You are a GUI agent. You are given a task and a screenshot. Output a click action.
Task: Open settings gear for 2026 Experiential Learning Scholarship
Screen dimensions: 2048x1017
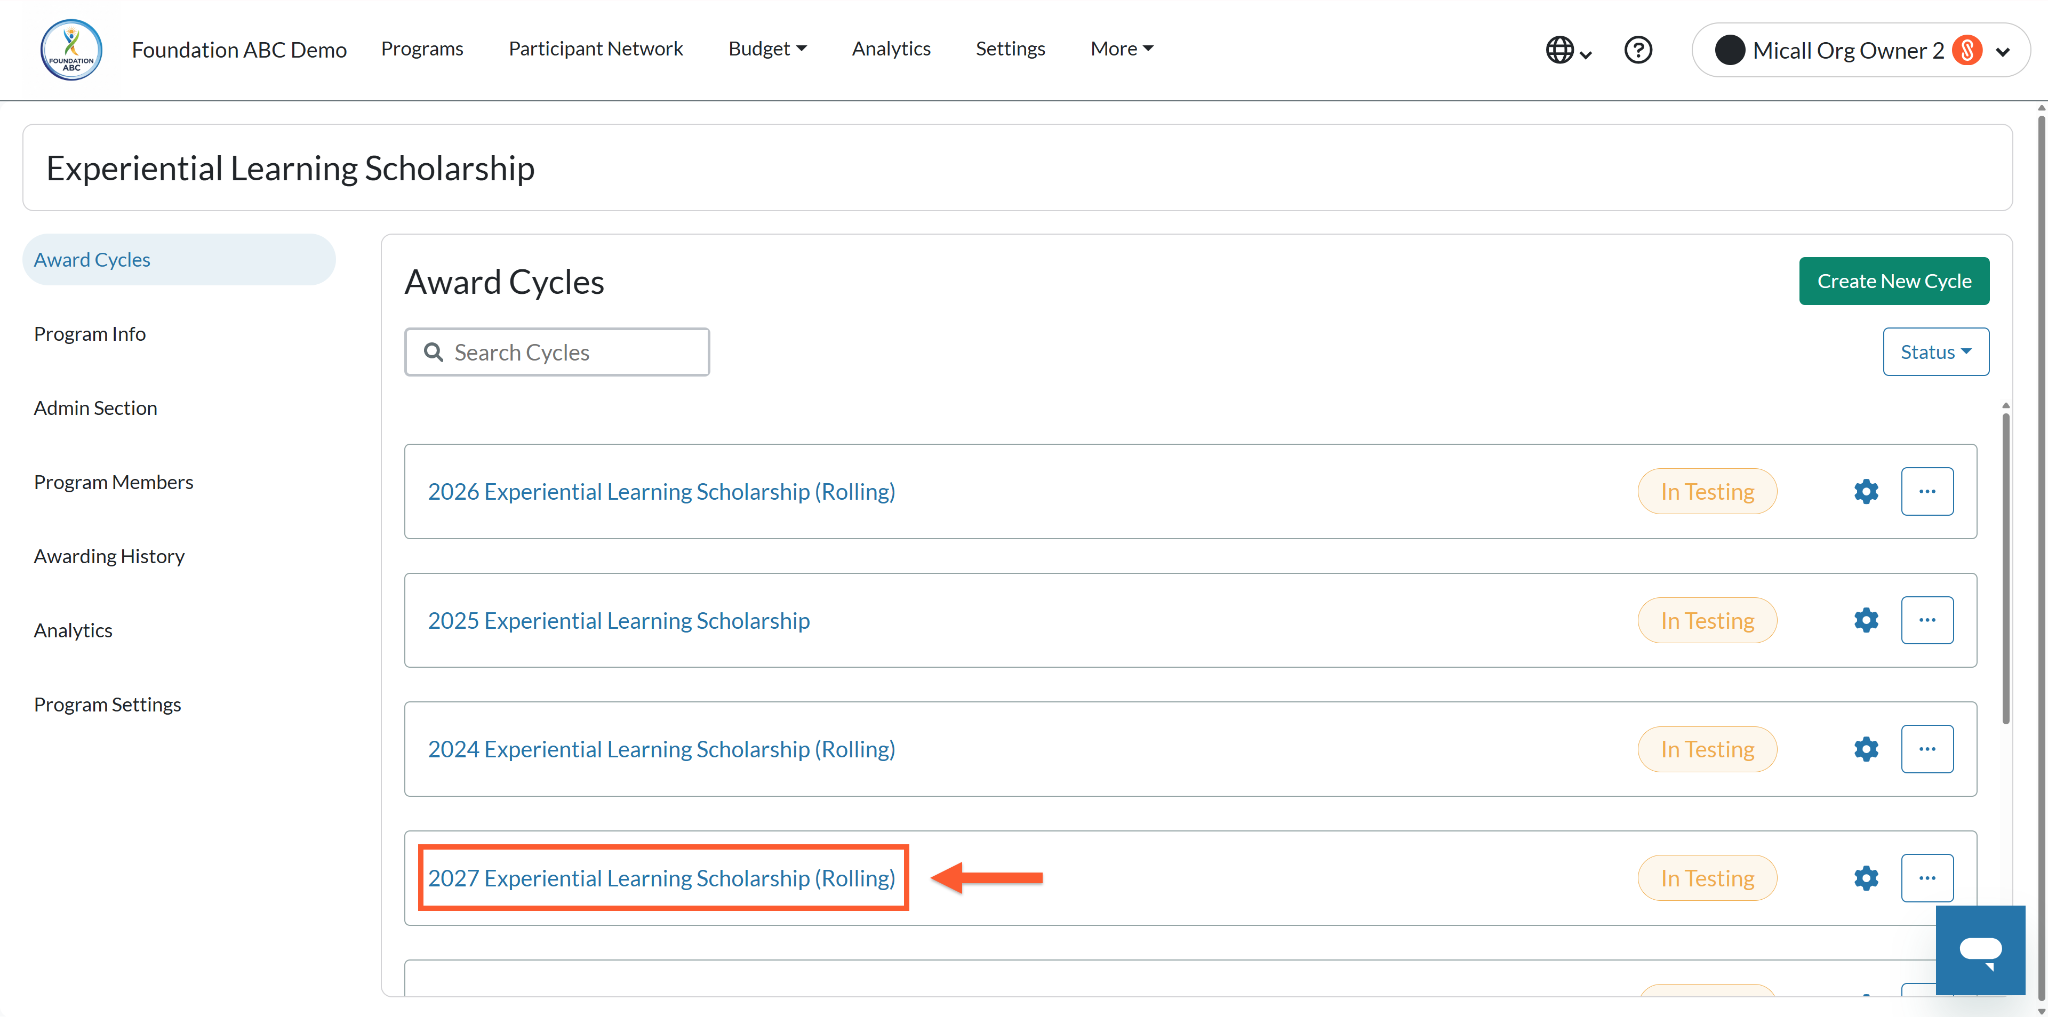click(1866, 492)
